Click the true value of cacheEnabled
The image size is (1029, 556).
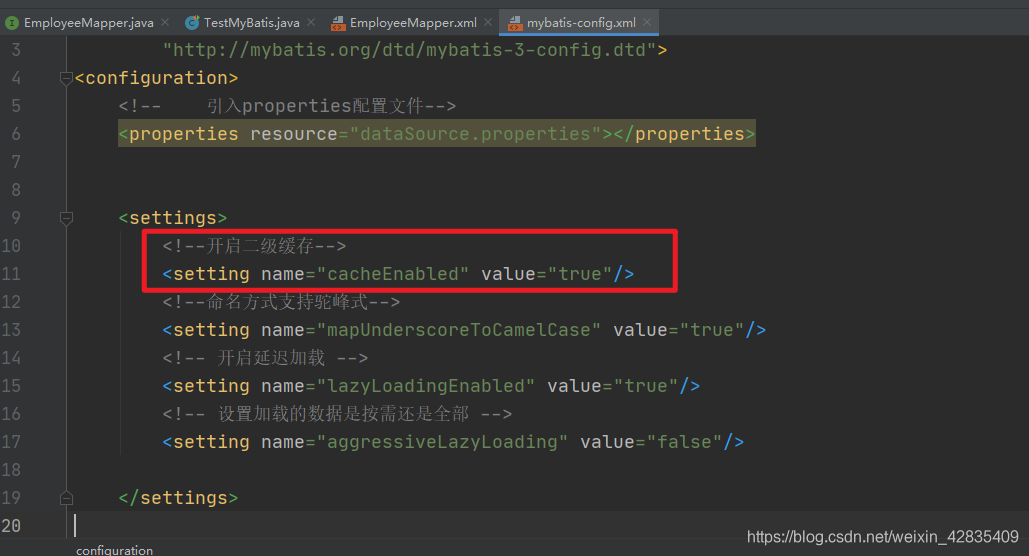coord(580,274)
